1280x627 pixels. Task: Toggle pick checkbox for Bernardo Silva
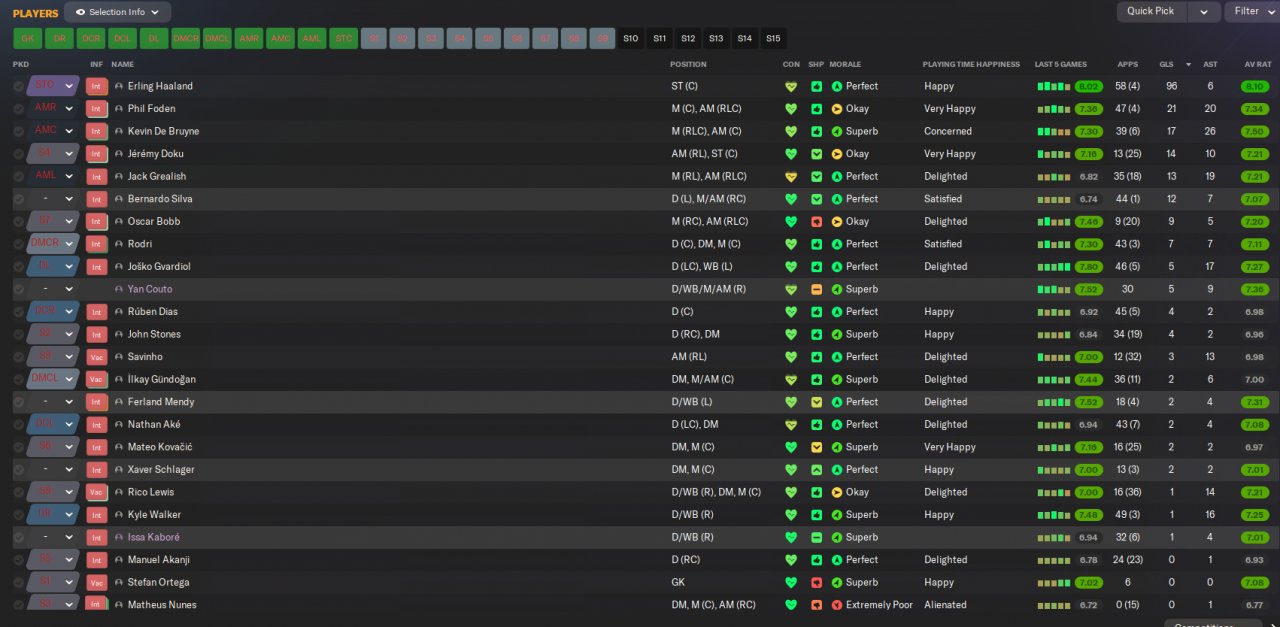pyautogui.click(x=19, y=199)
